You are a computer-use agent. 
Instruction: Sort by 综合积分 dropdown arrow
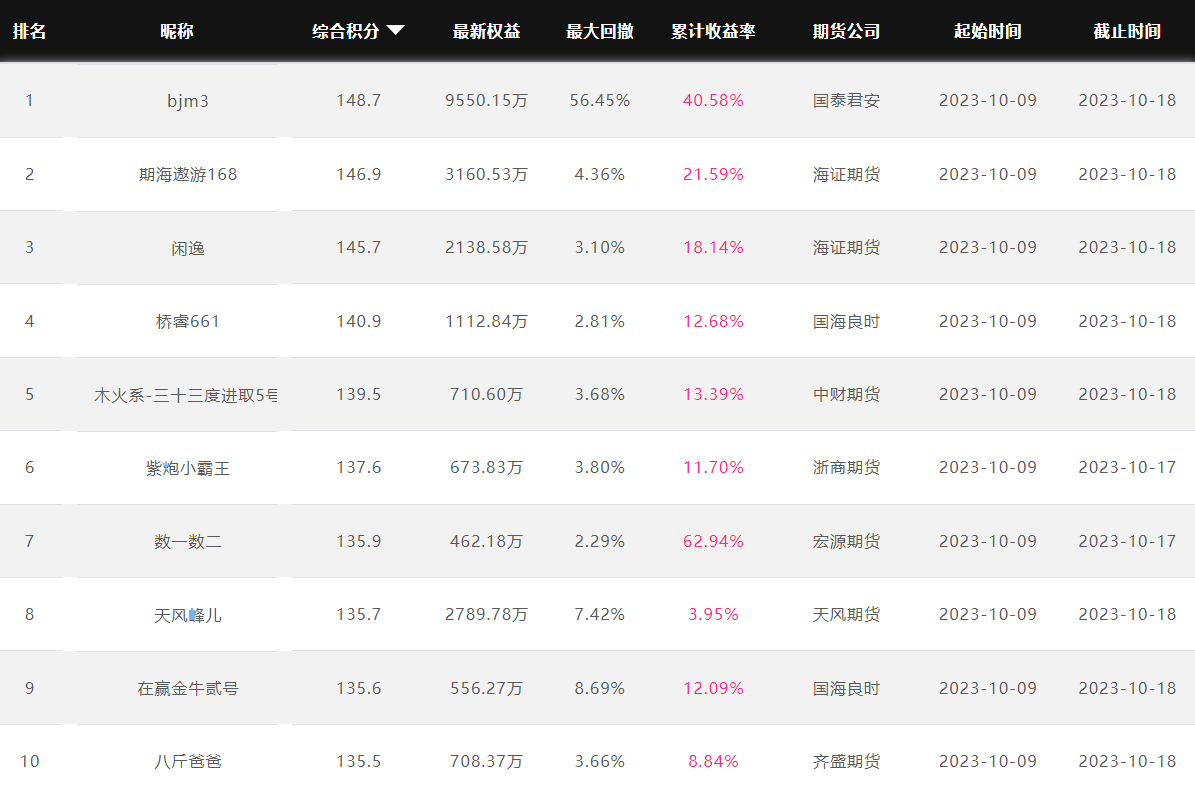396,30
